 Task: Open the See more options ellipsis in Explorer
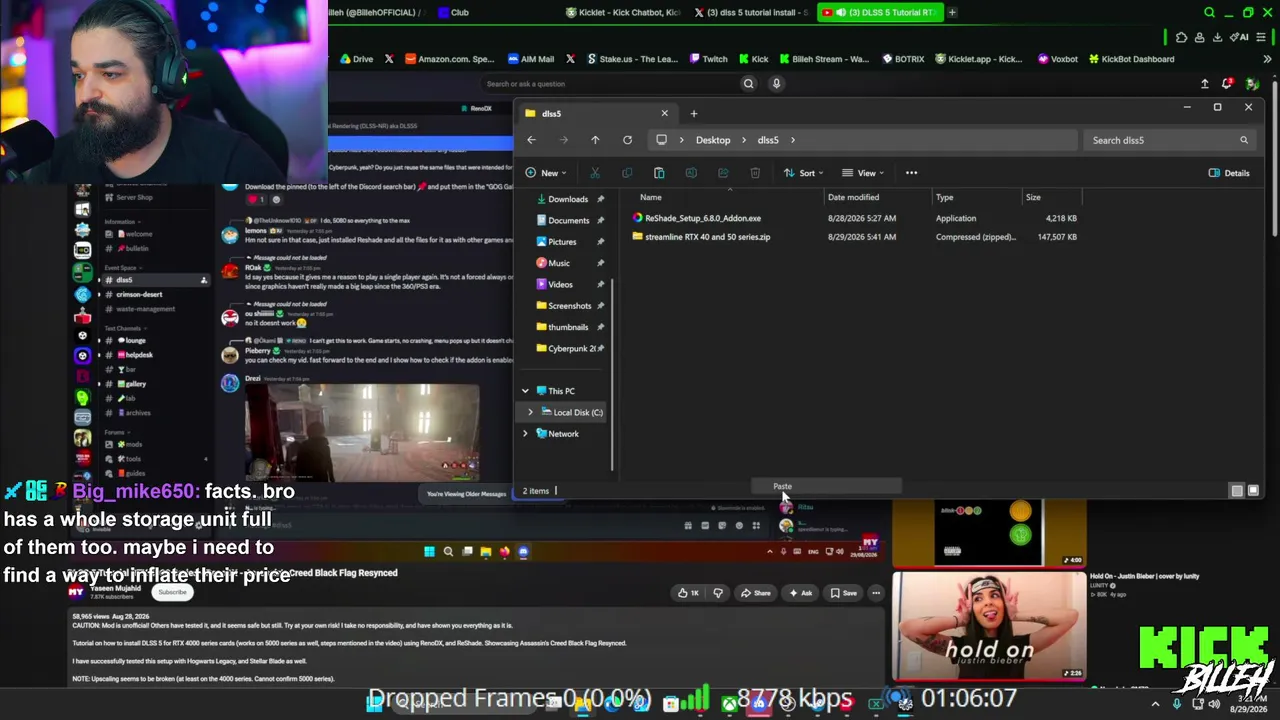[x=911, y=173]
